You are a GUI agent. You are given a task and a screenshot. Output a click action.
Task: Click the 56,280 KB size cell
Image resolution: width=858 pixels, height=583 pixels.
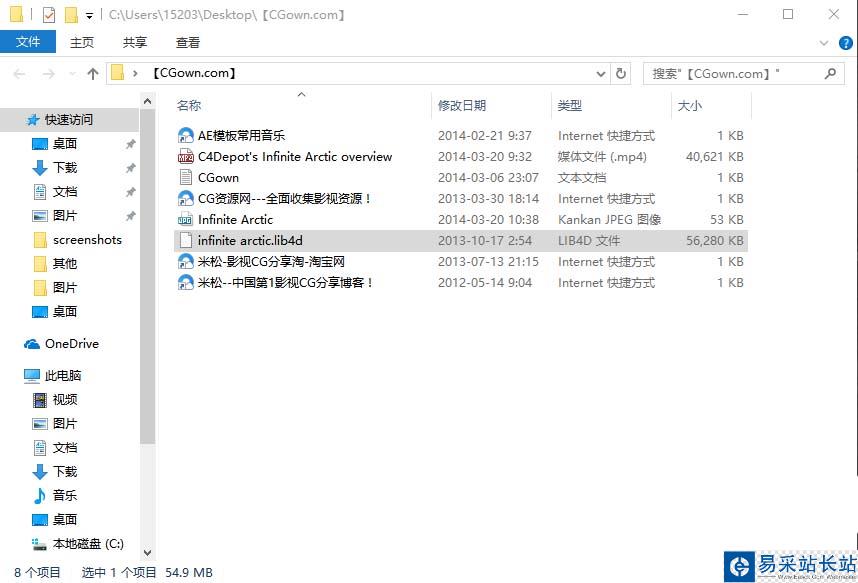pyautogui.click(x=715, y=240)
